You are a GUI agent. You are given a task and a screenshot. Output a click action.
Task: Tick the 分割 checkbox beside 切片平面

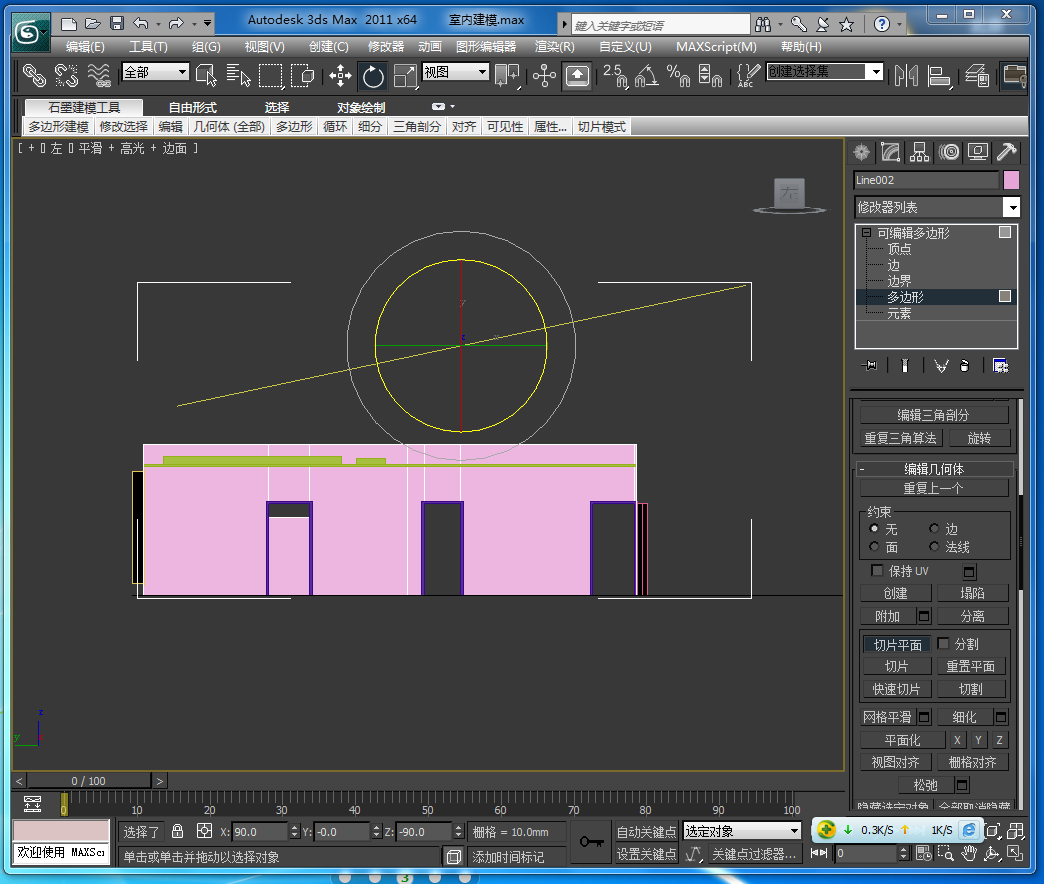(x=943, y=644)
